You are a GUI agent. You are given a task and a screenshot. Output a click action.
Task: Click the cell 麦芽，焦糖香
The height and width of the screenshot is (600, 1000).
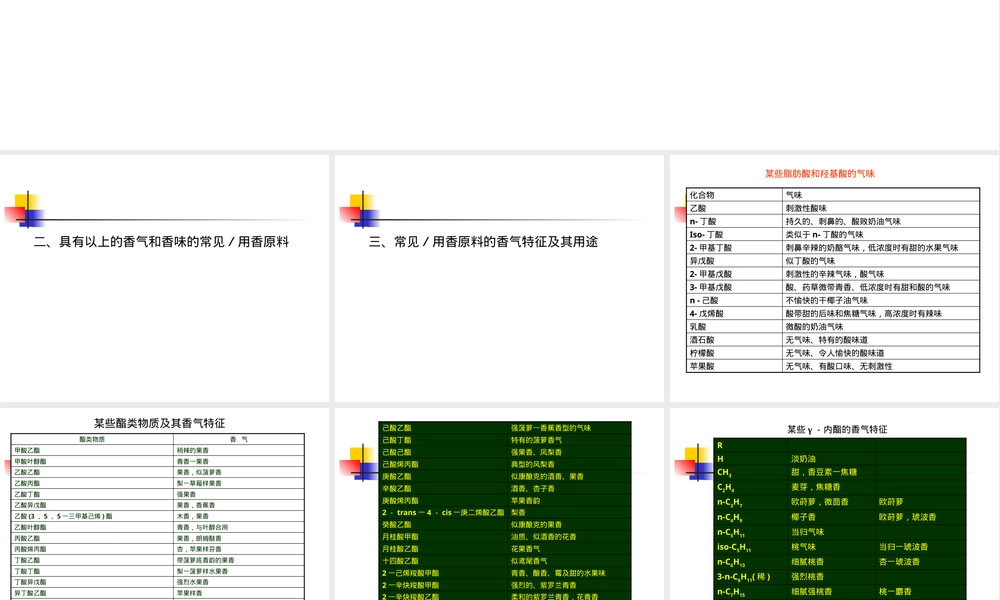point(832,487)
